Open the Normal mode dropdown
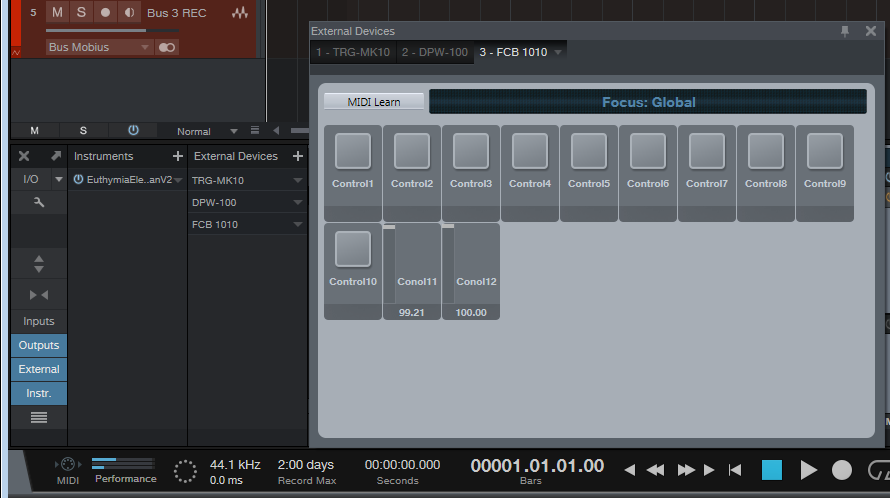This screenshot has width=890, height=498. point(207,131)
